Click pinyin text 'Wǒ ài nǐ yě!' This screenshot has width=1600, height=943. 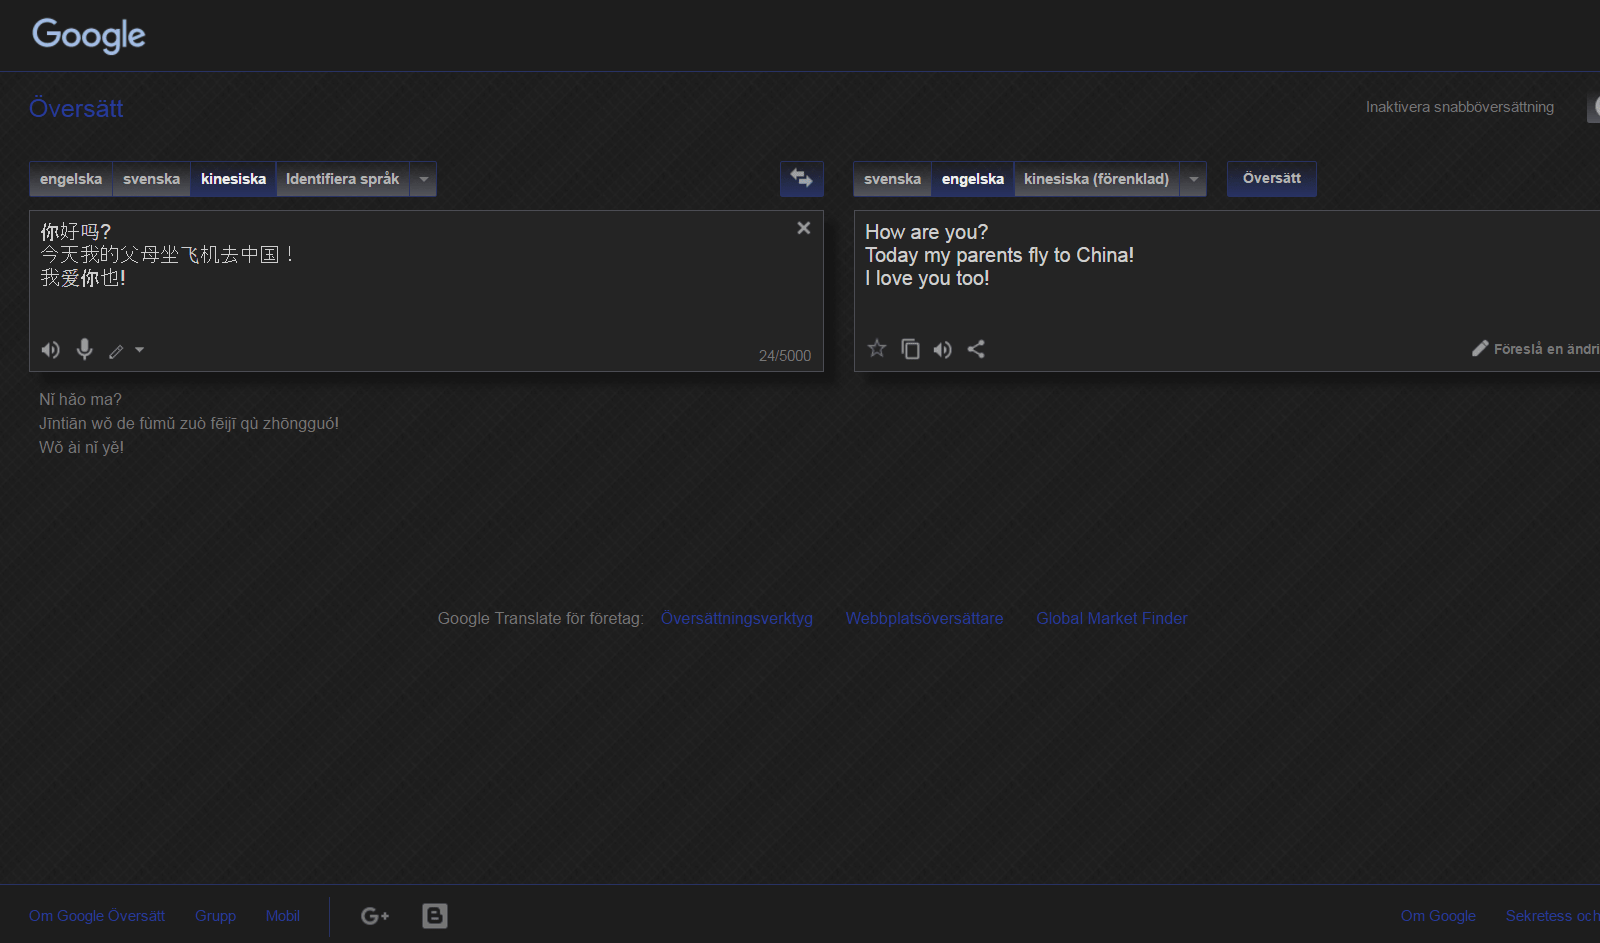81,447
